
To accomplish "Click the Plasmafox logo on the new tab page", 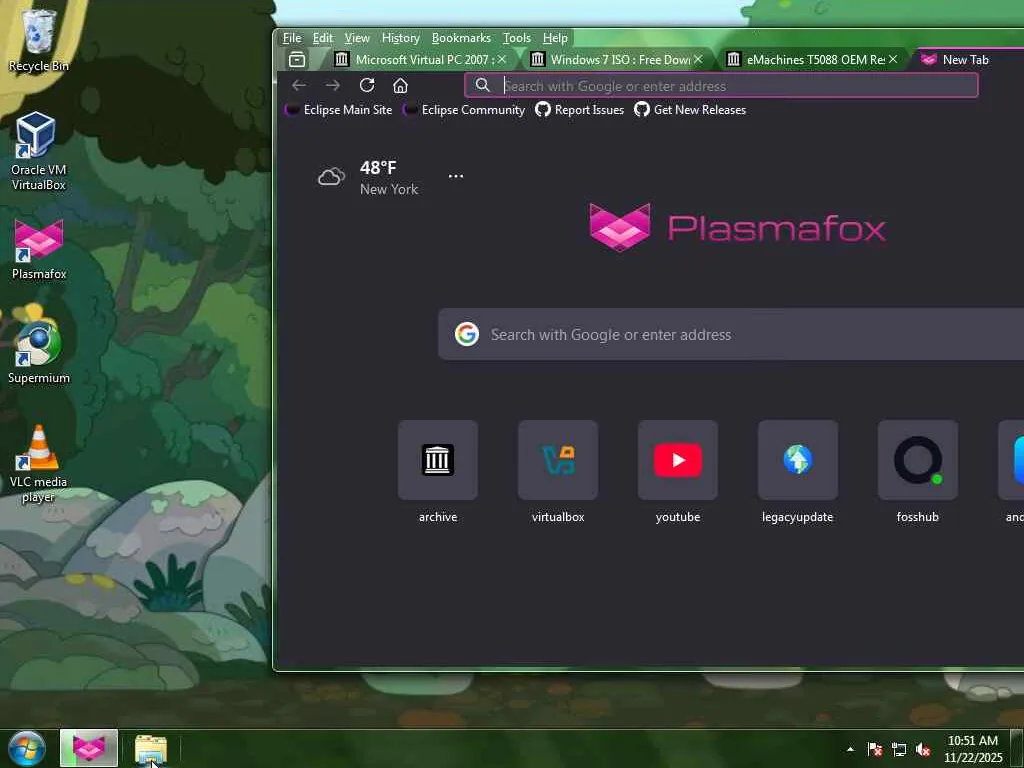I will click(x=737, y=228).
